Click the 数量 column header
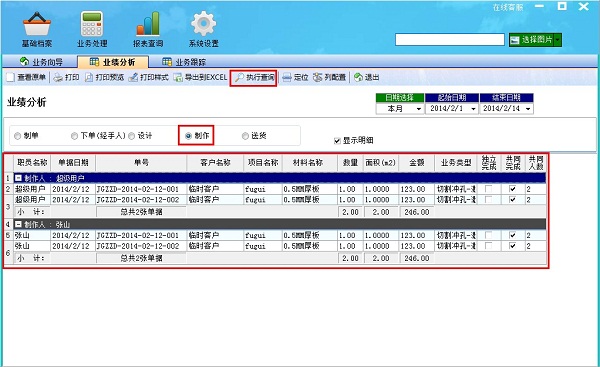The width and height of the screenshot is (600, 367). 350,163
